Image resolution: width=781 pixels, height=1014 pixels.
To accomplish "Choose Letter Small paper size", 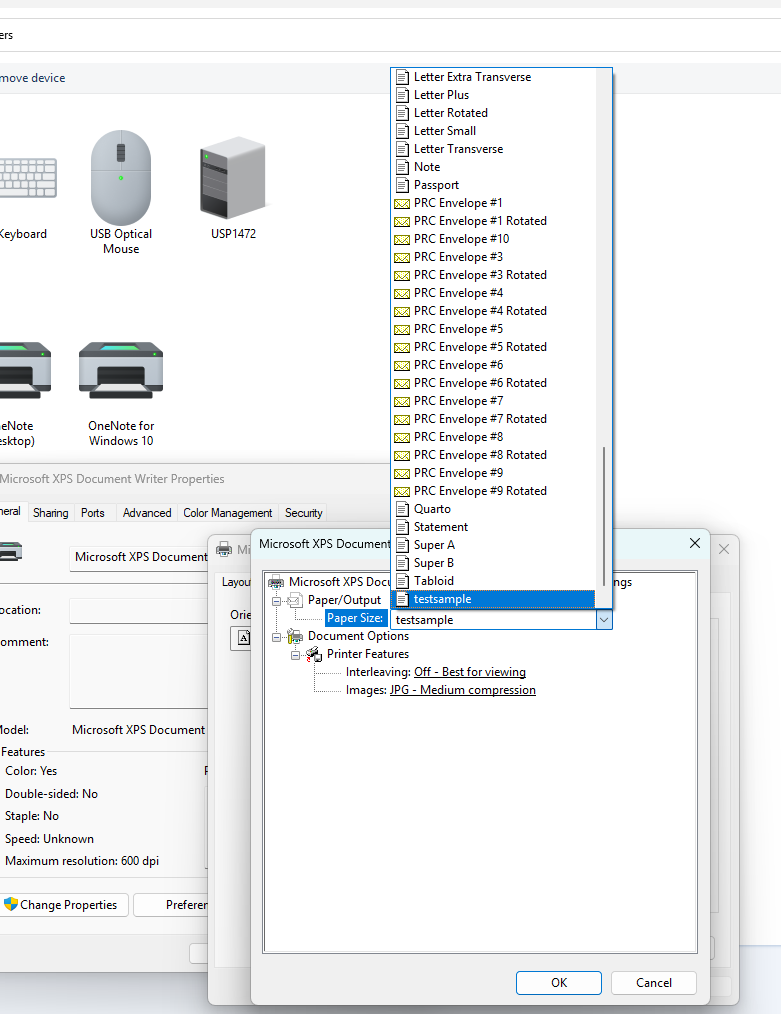I will (x=493, y=131).
